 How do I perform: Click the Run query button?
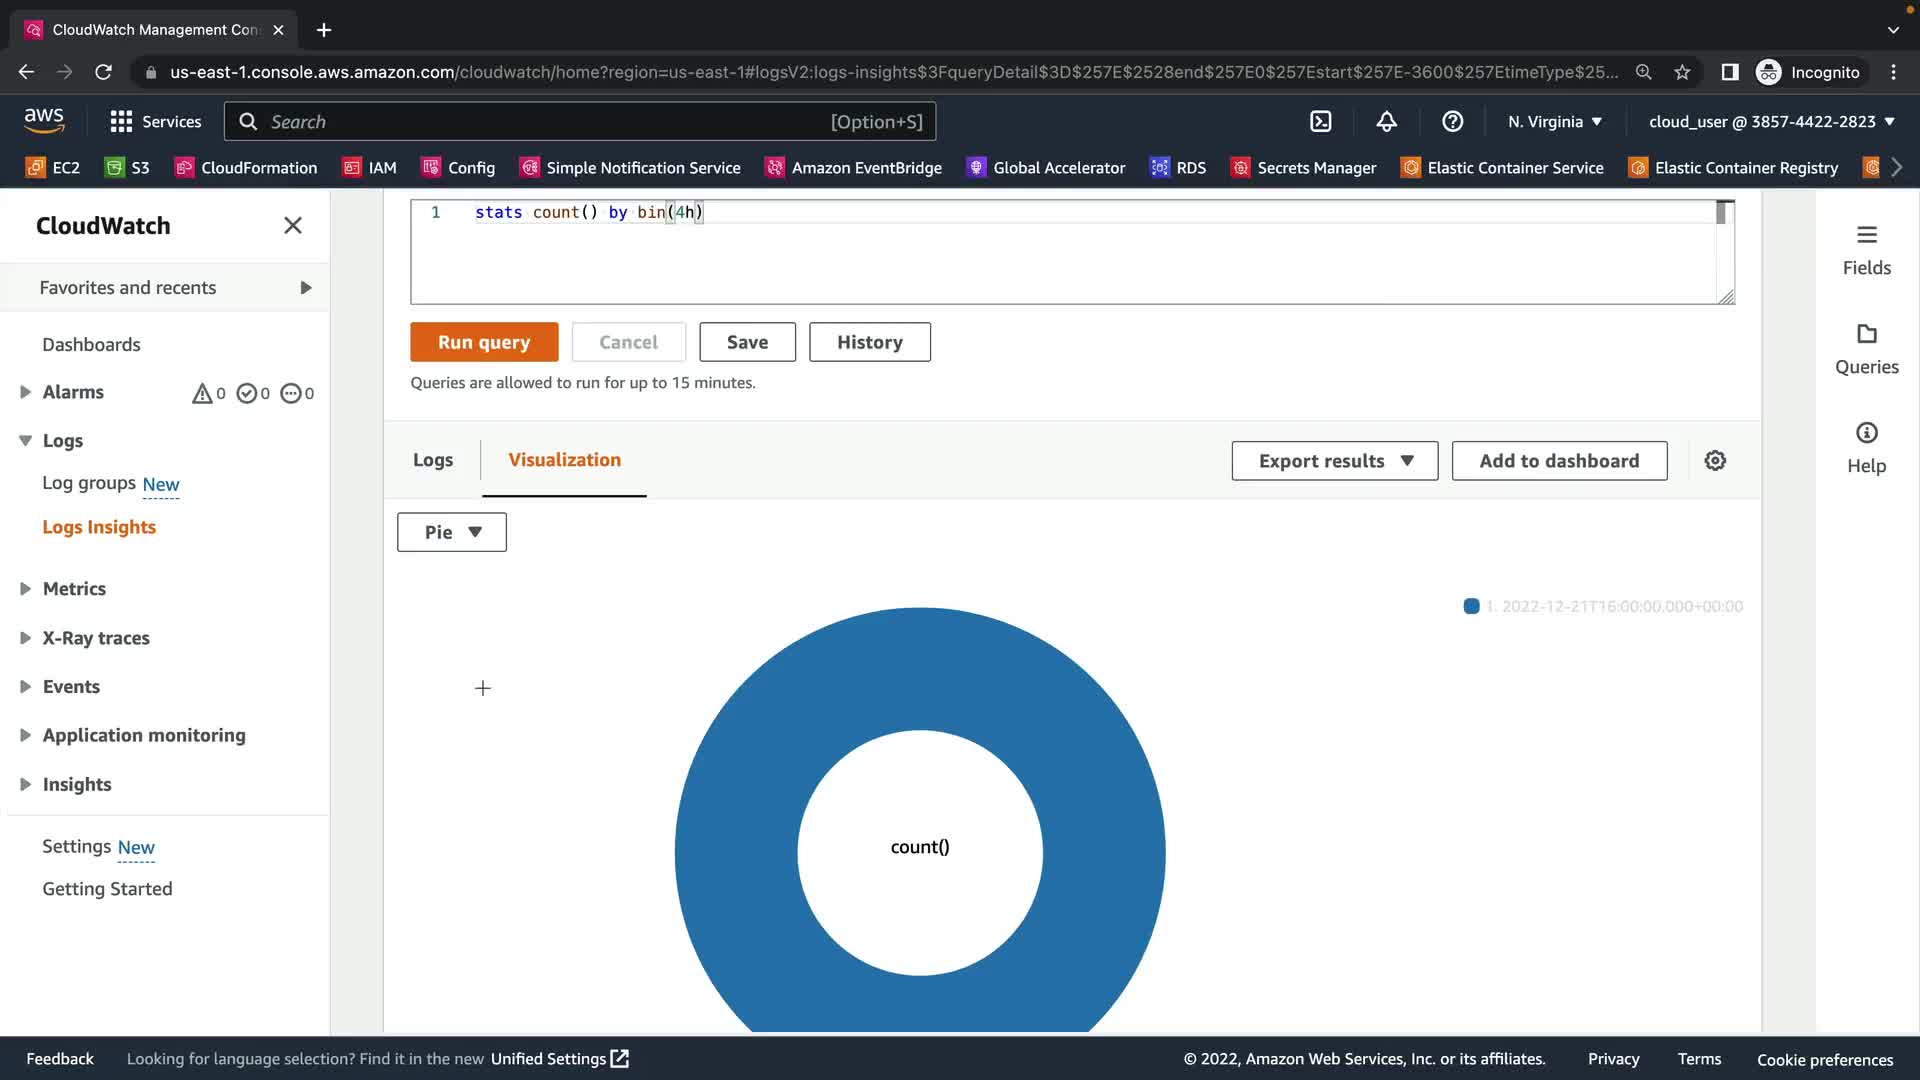(484, 342)
